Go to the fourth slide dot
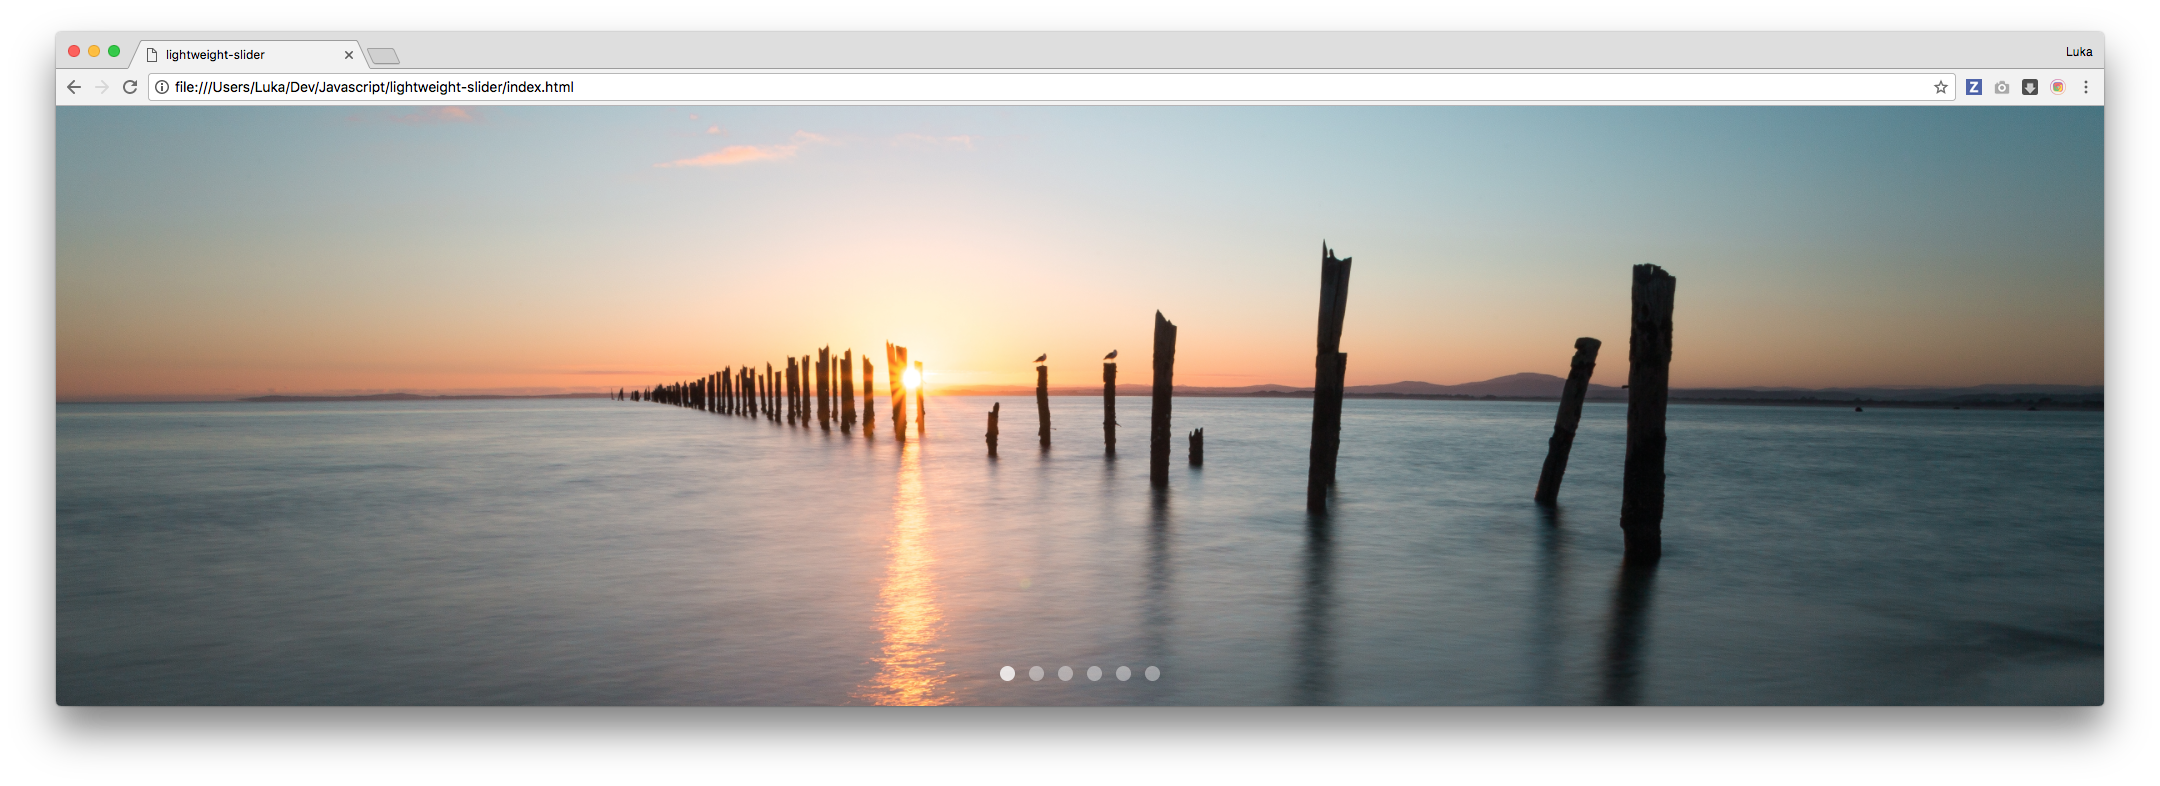This screenshot has width=2160, height=786. point(1094,673)
